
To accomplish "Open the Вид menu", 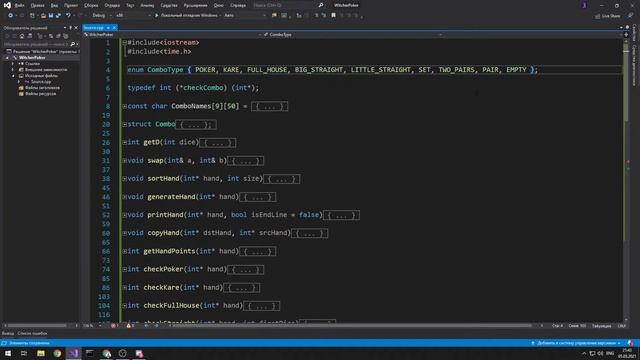I will click(54, 5).
